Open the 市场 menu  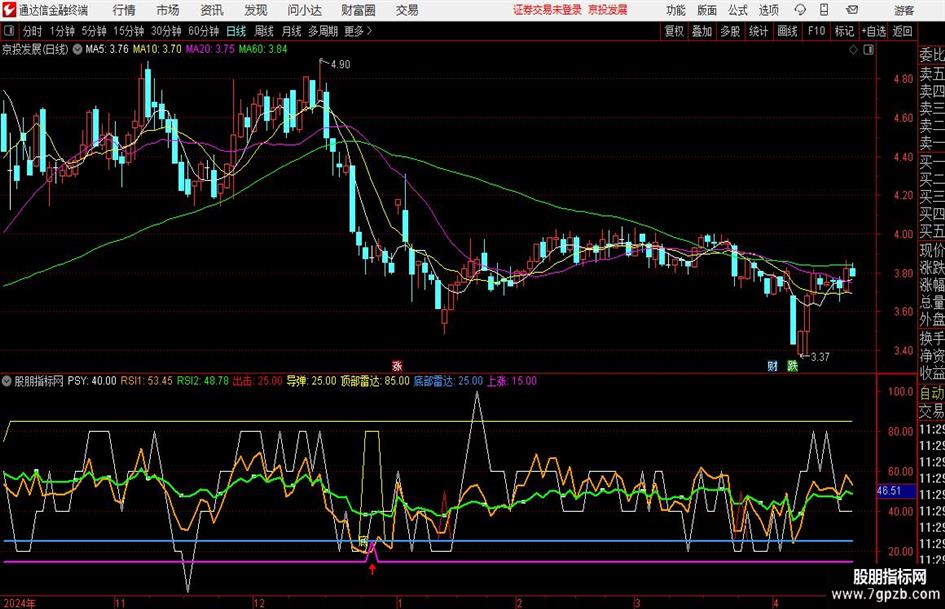168,10
